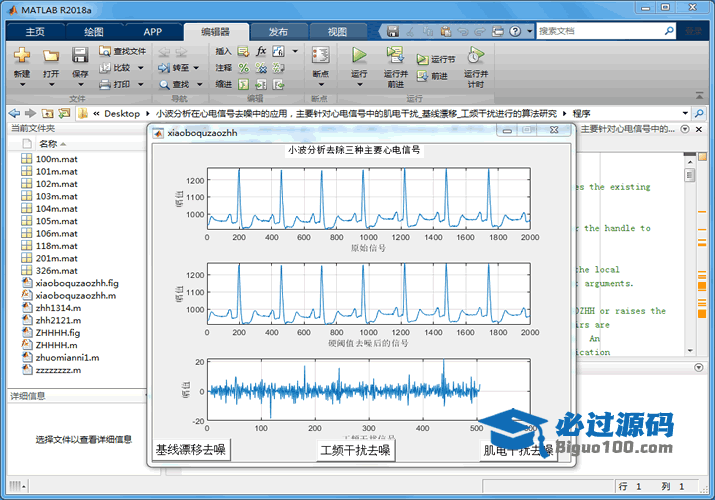Click the browse for folder icon

pos(64,113)
